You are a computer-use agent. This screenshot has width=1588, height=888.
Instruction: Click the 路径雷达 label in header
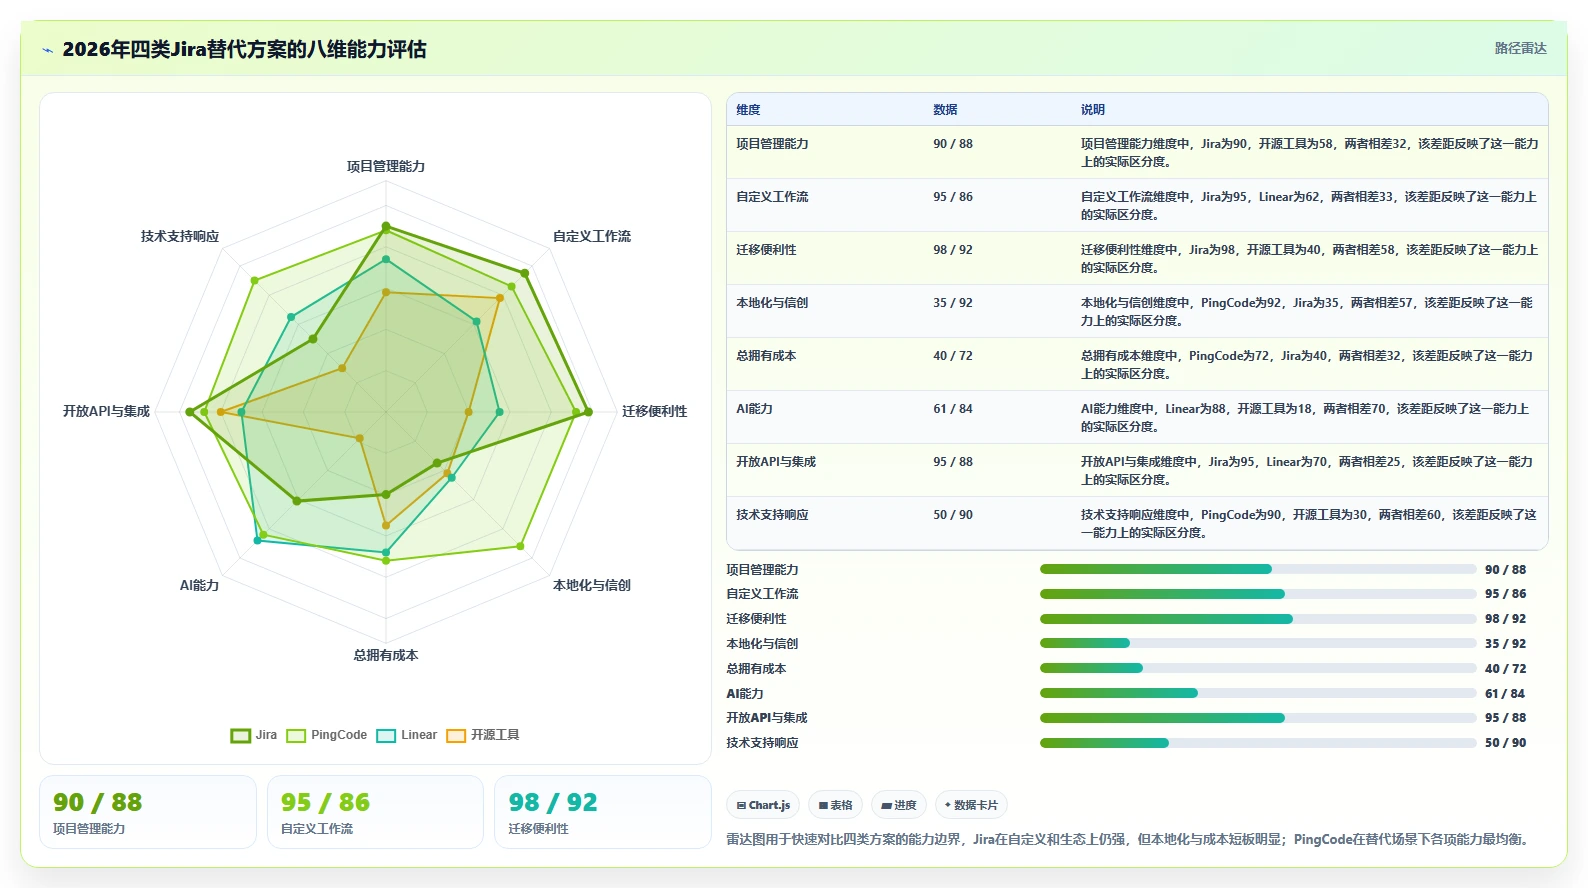coord(1520,48)
